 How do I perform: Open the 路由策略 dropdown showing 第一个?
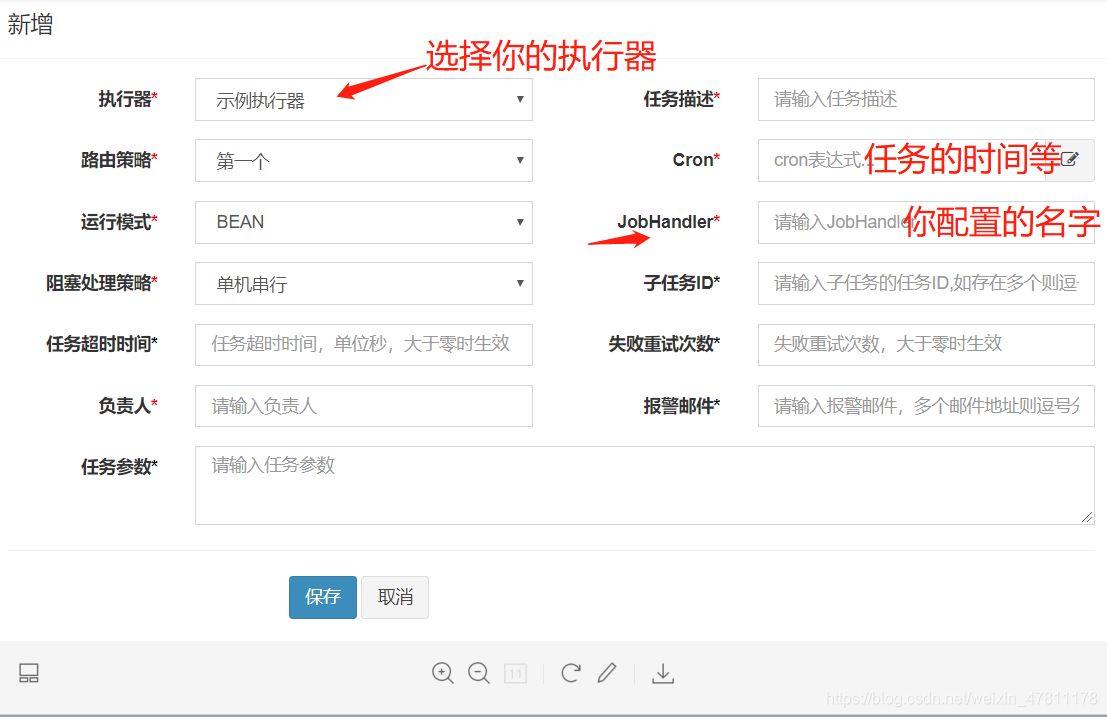click(364, 160)
